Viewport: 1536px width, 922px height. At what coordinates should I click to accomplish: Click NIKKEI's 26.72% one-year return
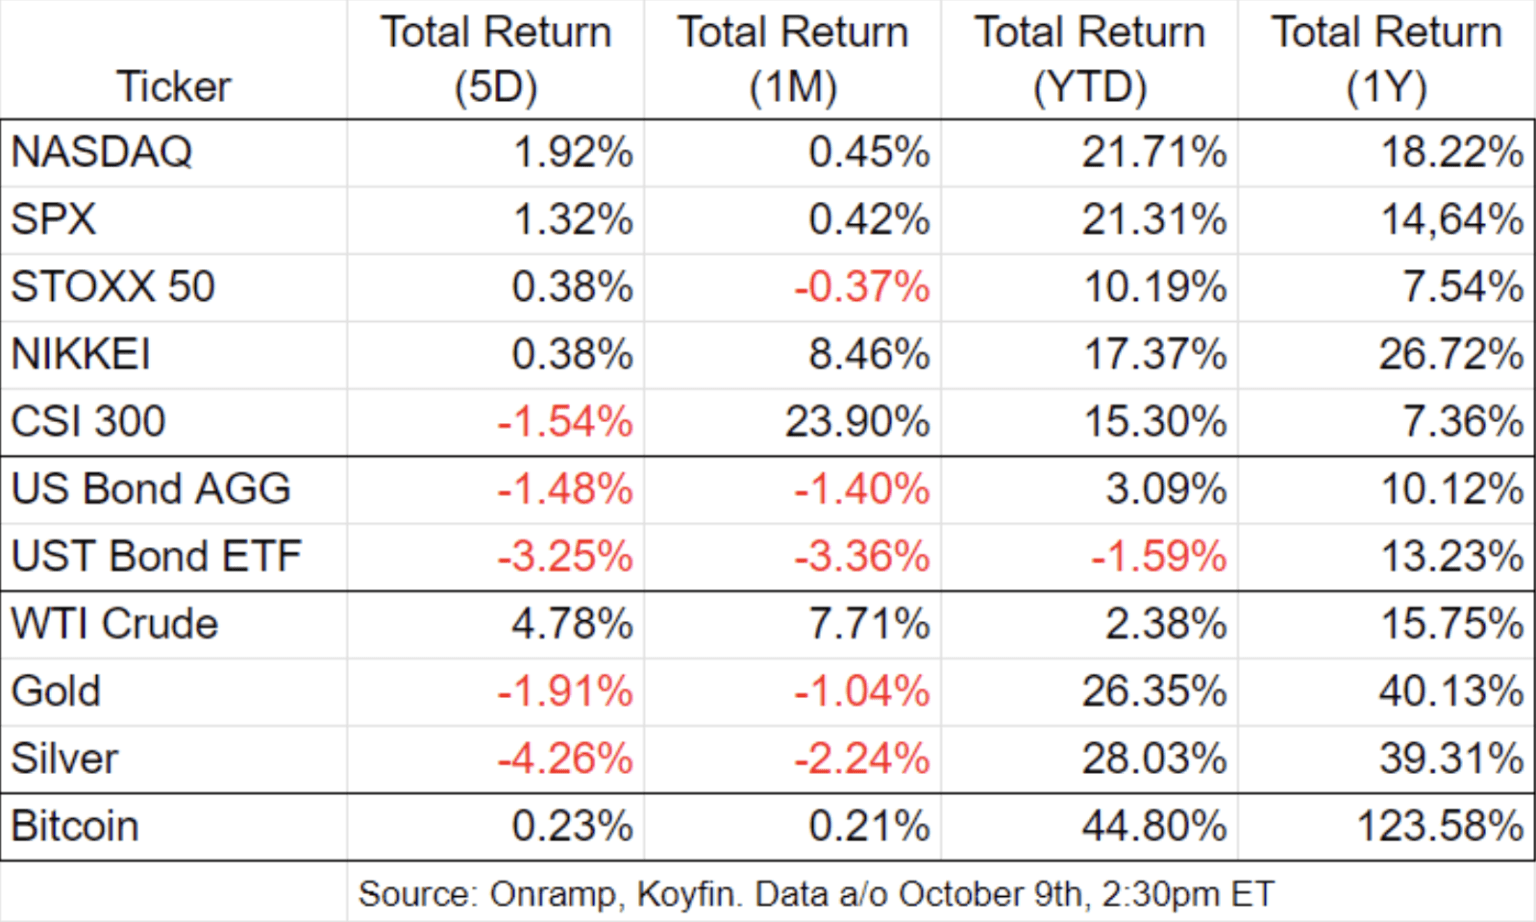[1450, 354]
